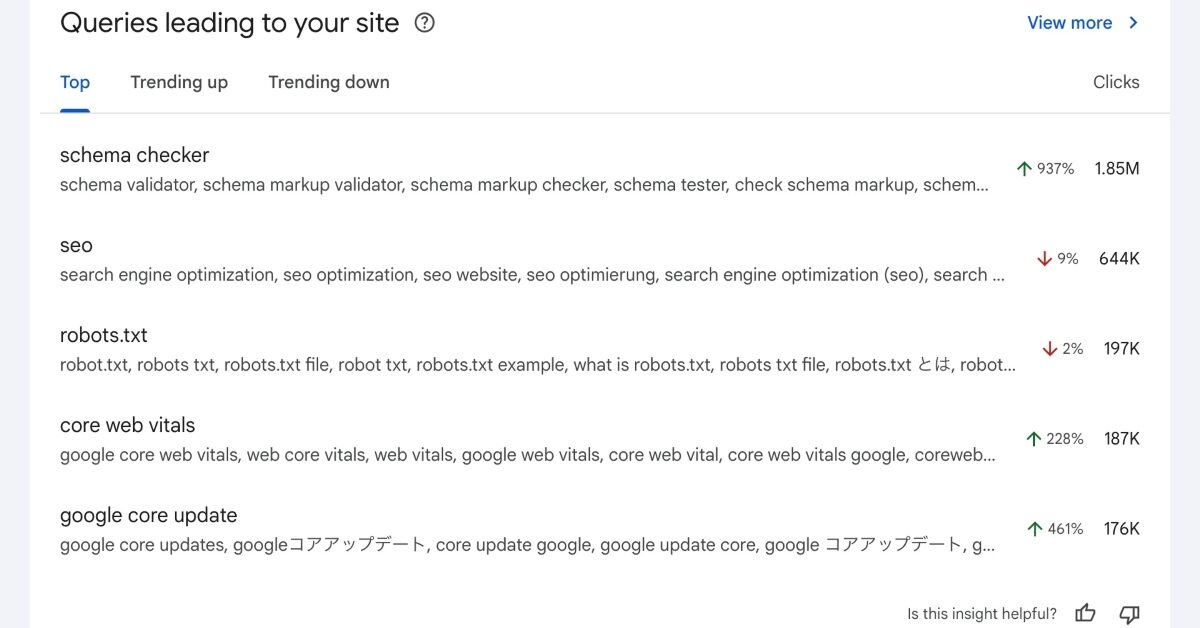Click the red down arrow for robots.txt
This screenshot has height=628, width=1200.
pos(1049,348)
